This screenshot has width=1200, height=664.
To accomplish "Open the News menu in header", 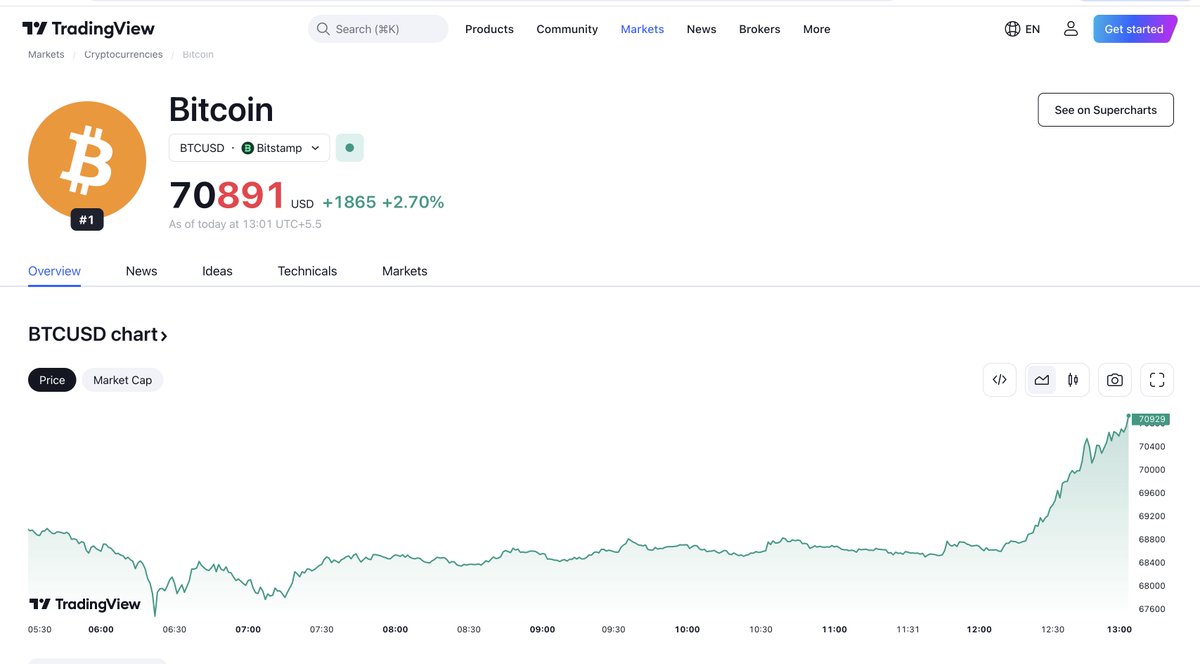I will tap(701, 29).
